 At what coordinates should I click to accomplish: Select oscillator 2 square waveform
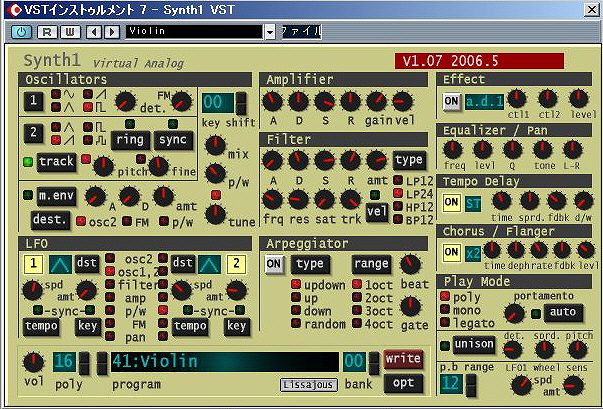pos(88,127)
